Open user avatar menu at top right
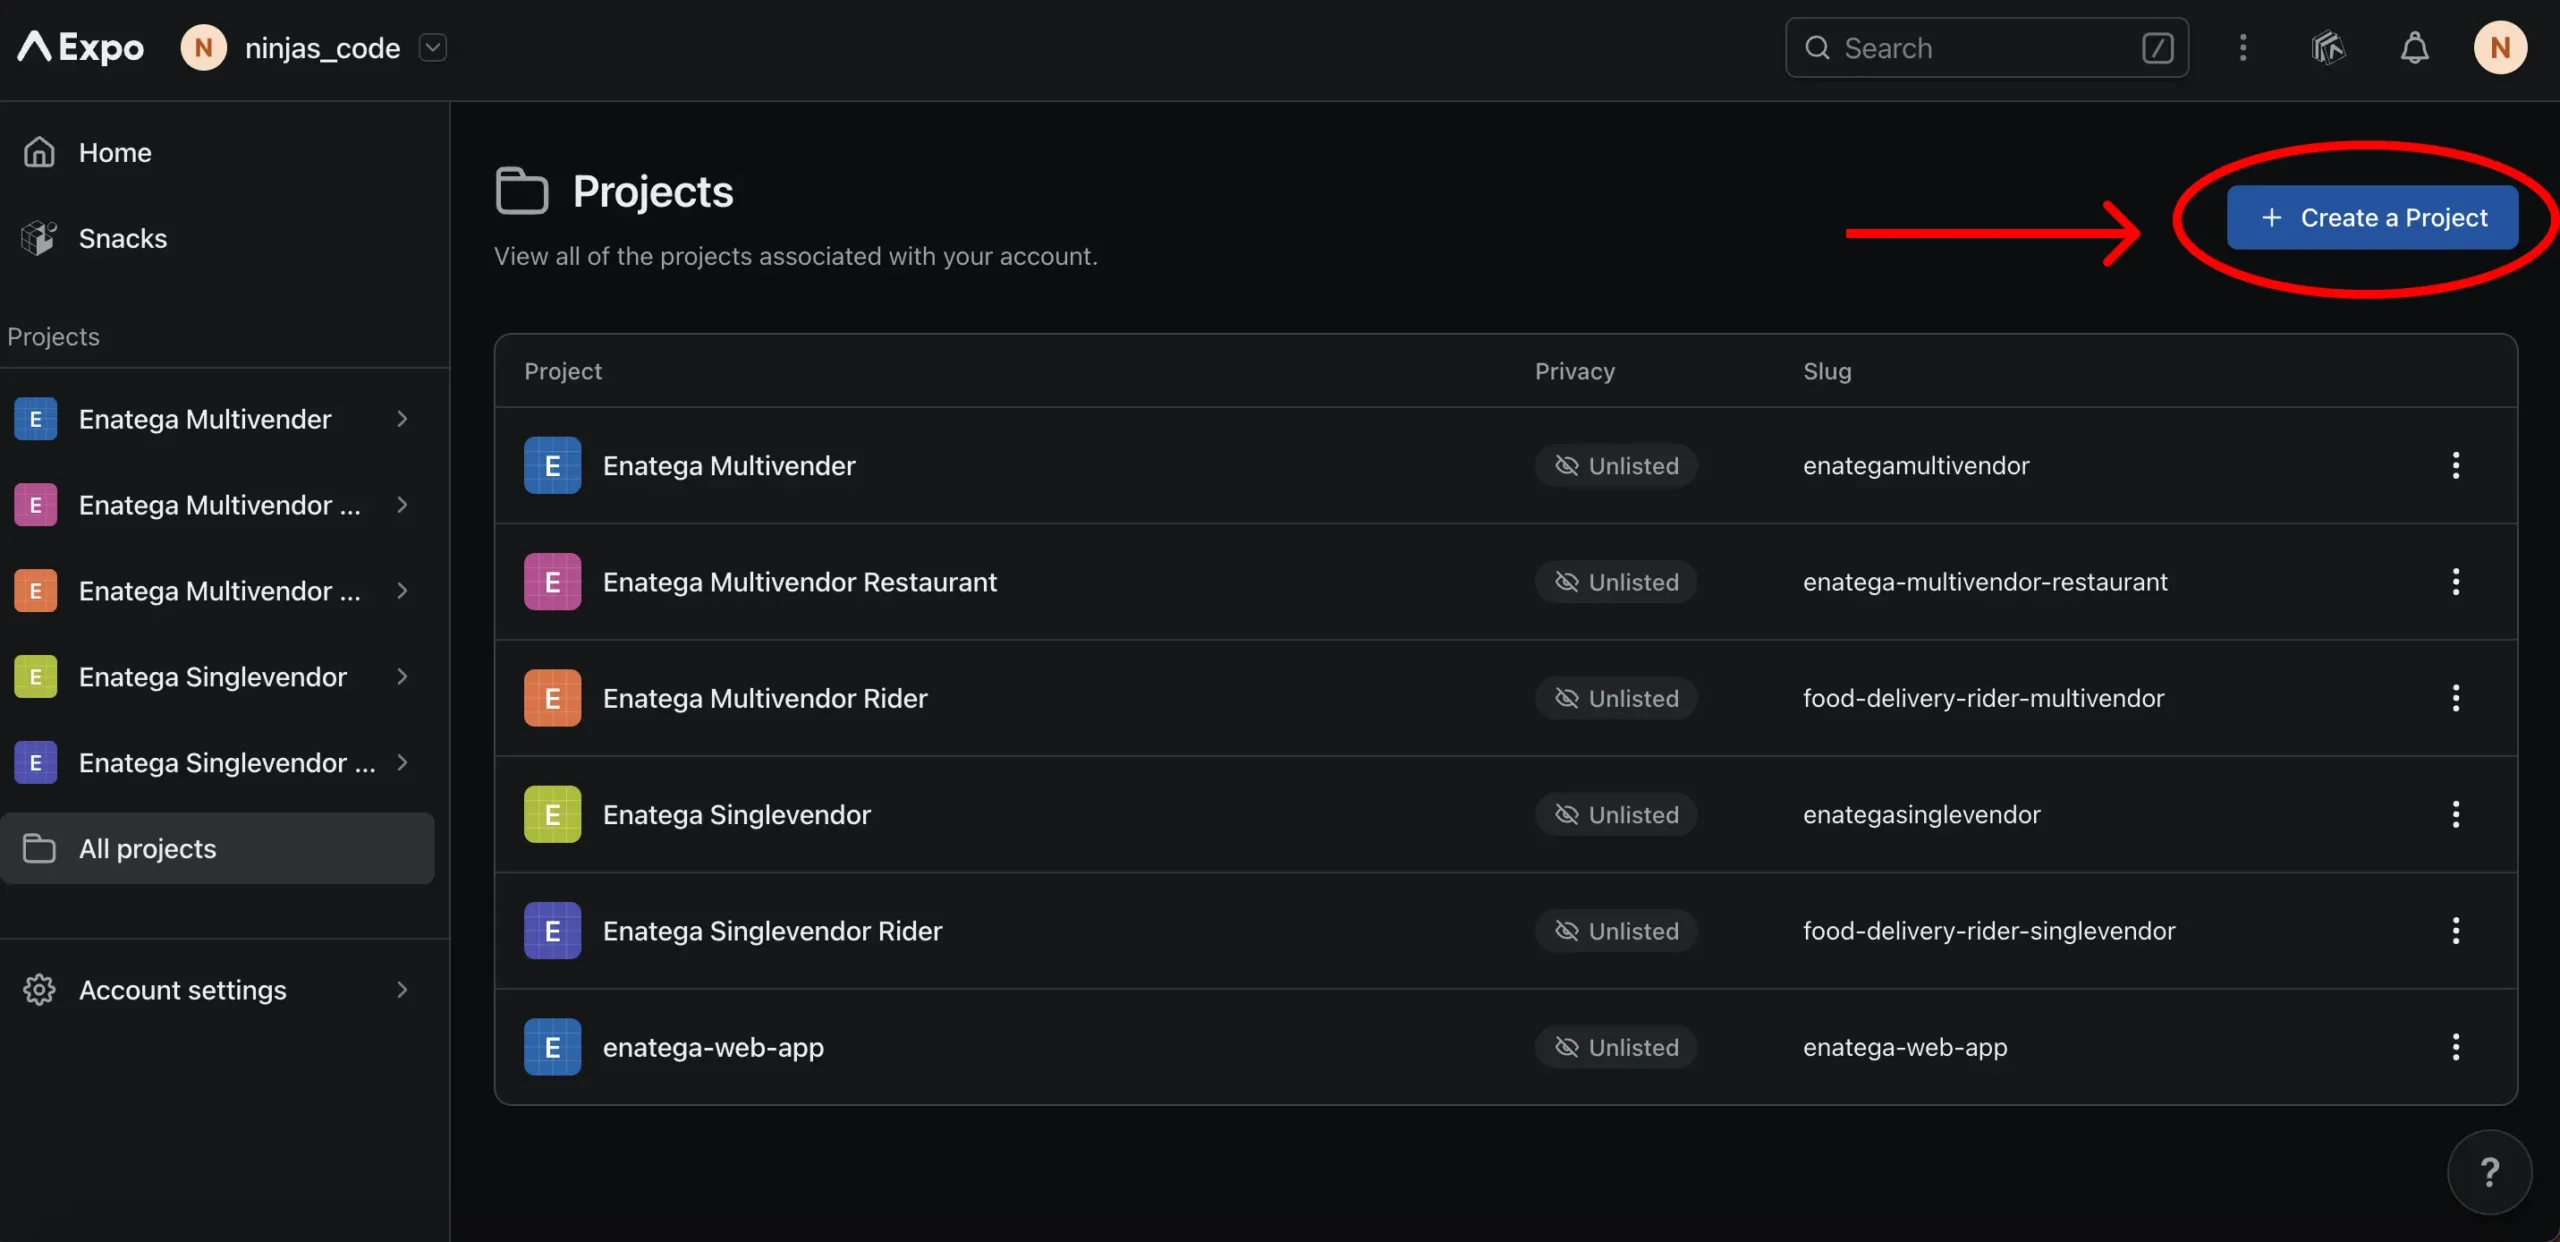2560x1242 pixels. coord(2500,47)
